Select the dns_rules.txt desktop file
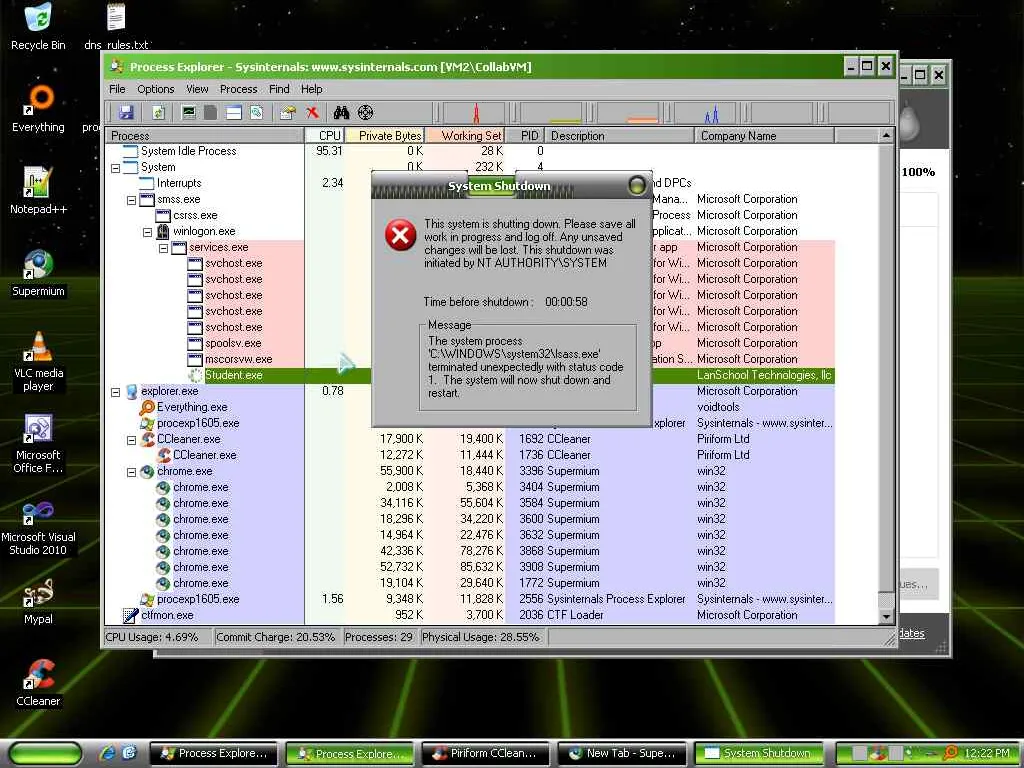 click(116, 27)
